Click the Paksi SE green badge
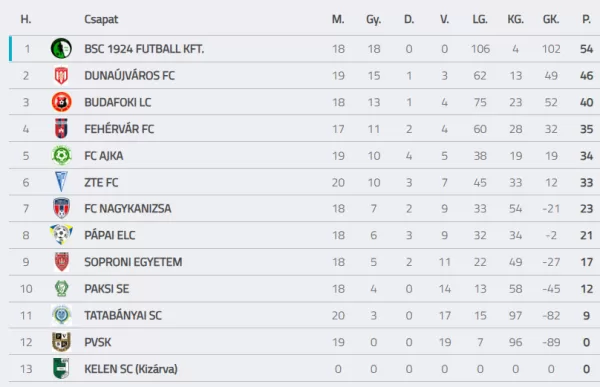The image size is (600, 387). [61, 289]
